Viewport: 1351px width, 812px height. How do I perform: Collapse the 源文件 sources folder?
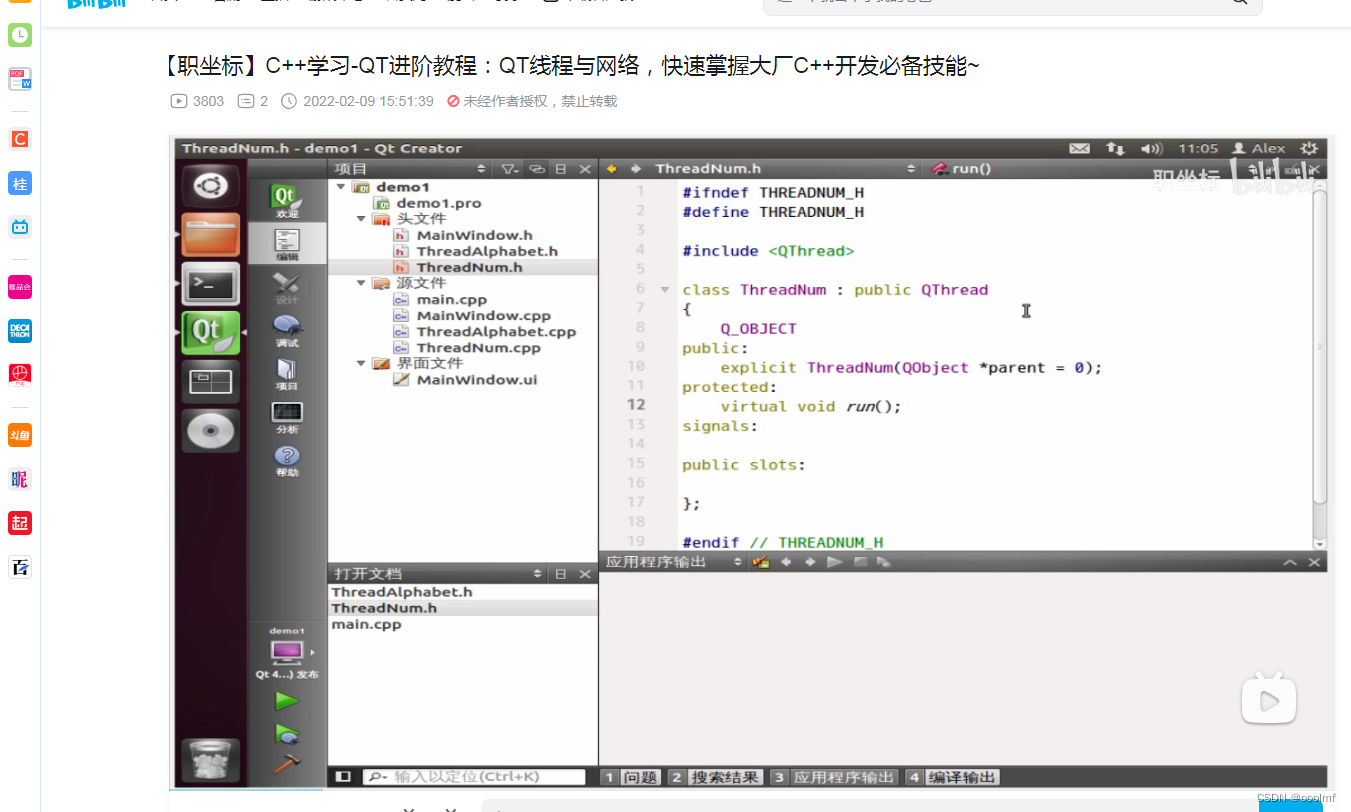click(362, 283)
